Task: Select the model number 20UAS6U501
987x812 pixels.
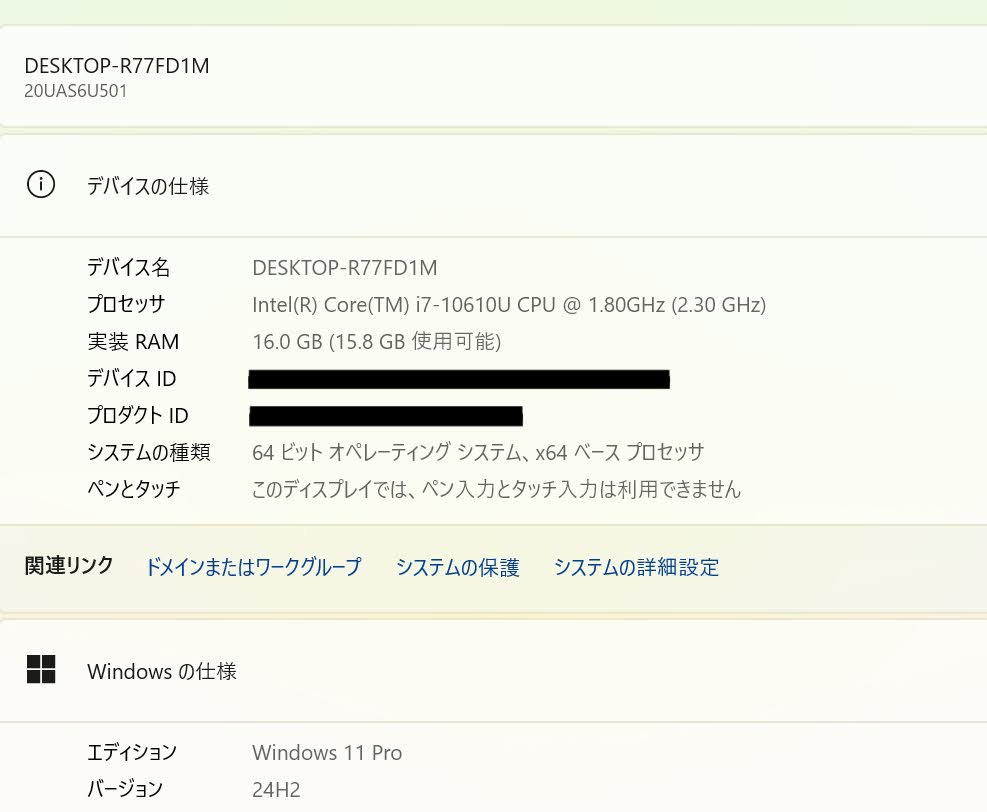Action: pos(76,91)
